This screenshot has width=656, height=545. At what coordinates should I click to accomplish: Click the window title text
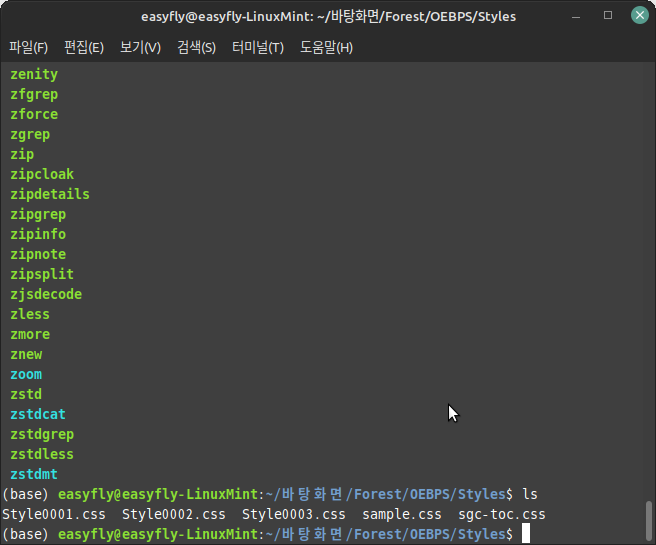tap(328, 16)
